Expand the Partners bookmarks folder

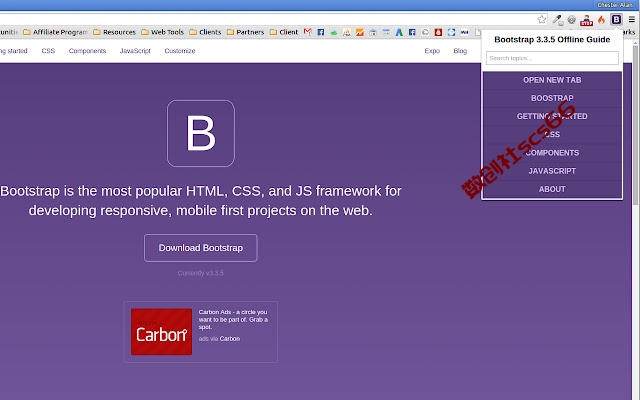(245, 32)
